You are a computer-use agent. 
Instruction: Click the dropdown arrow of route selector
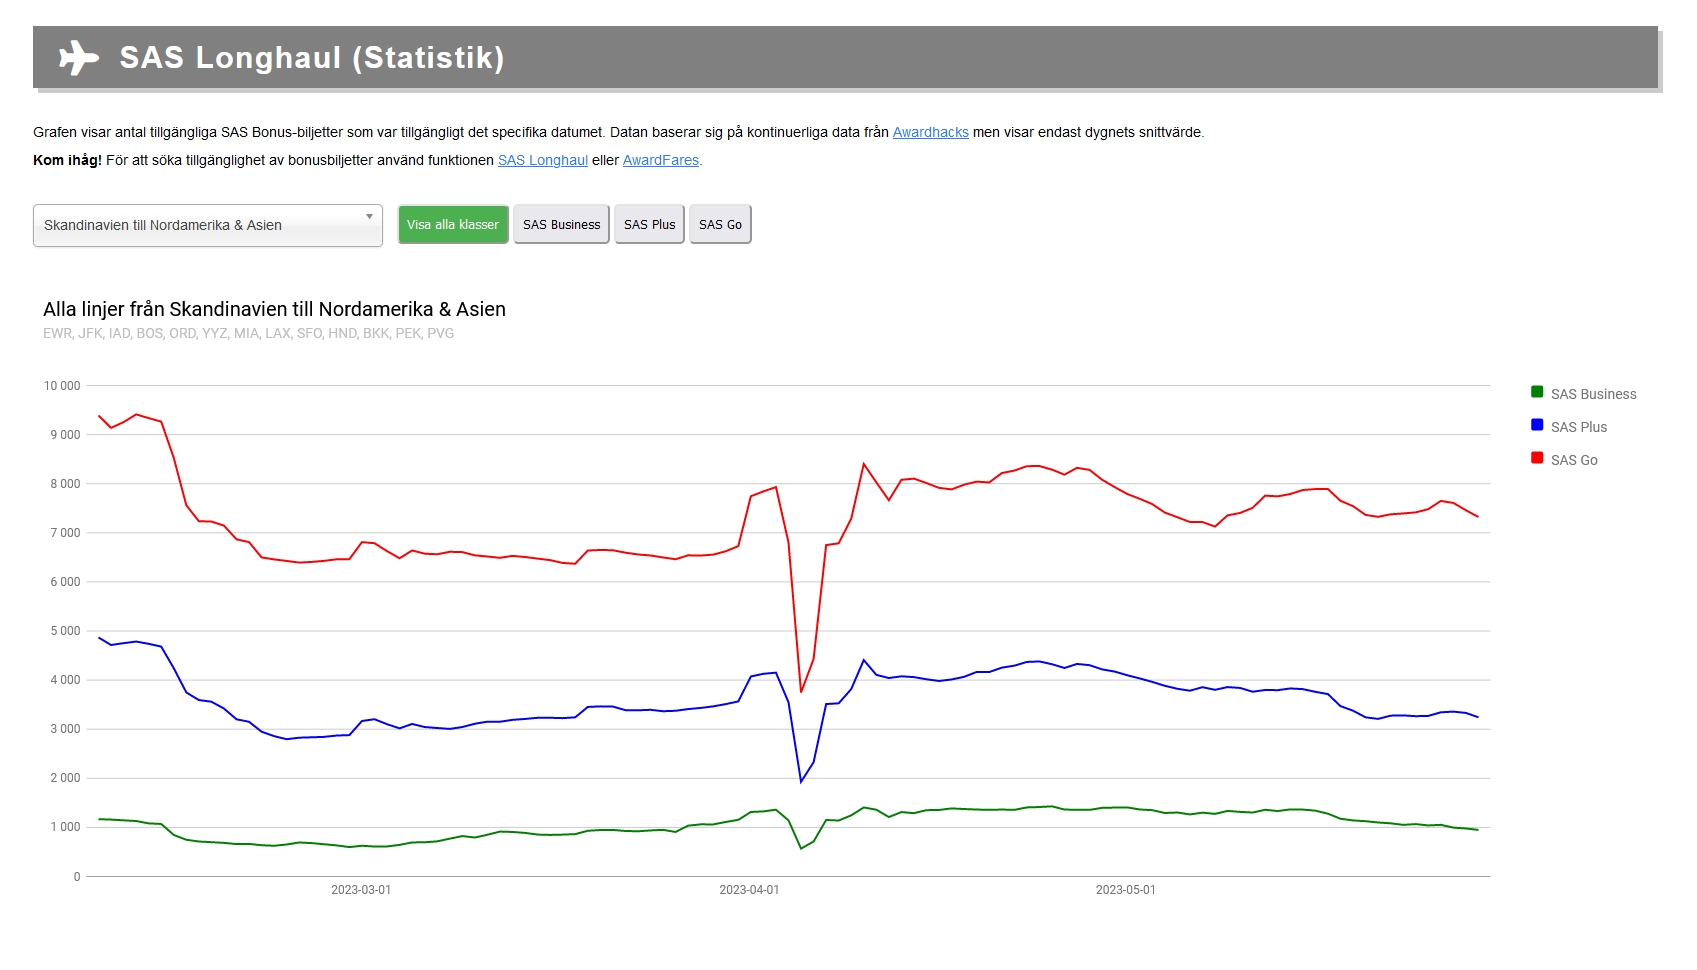pos(369,217)
